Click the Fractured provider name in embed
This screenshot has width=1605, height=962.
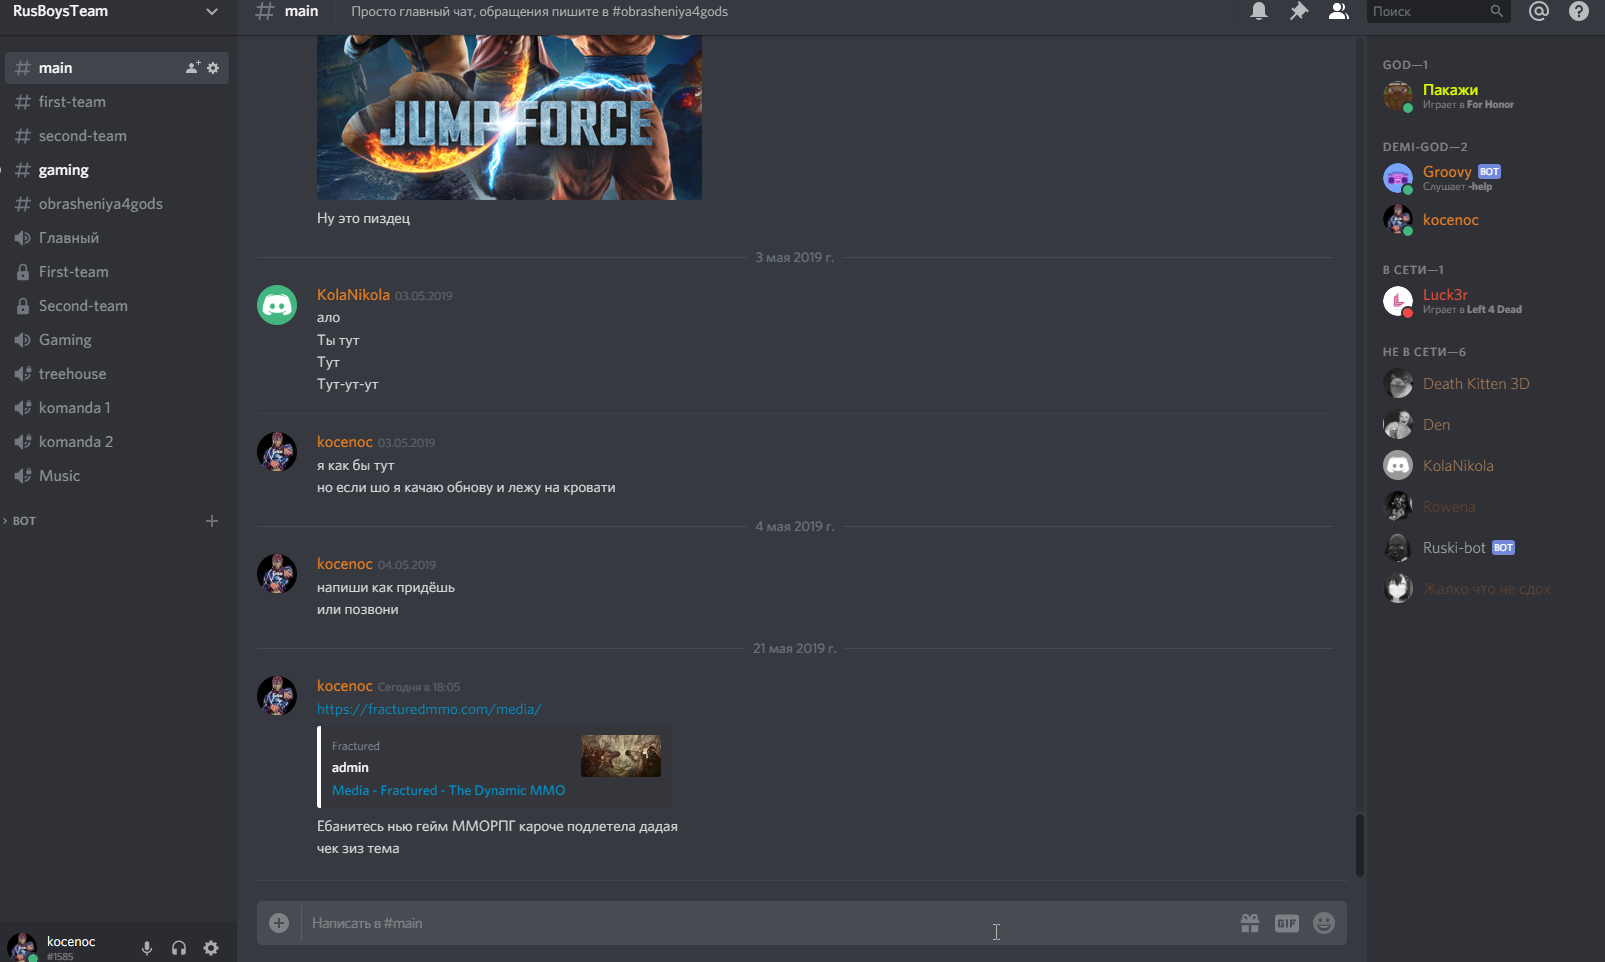tap(356, 746)
